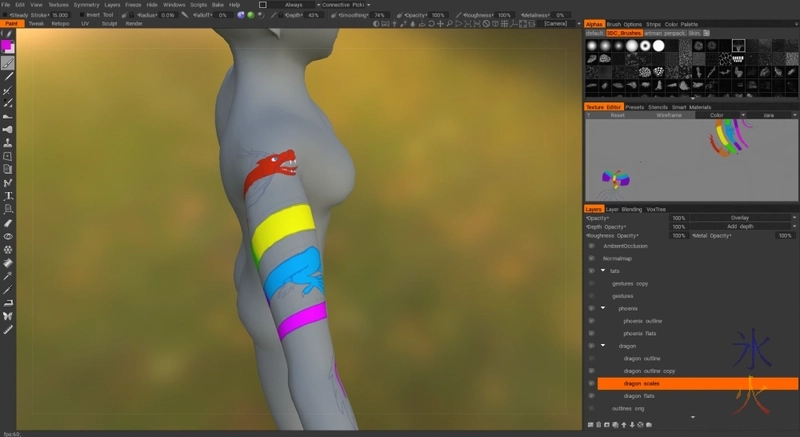Click the magenta foreground color swatch

pos(7,46)
